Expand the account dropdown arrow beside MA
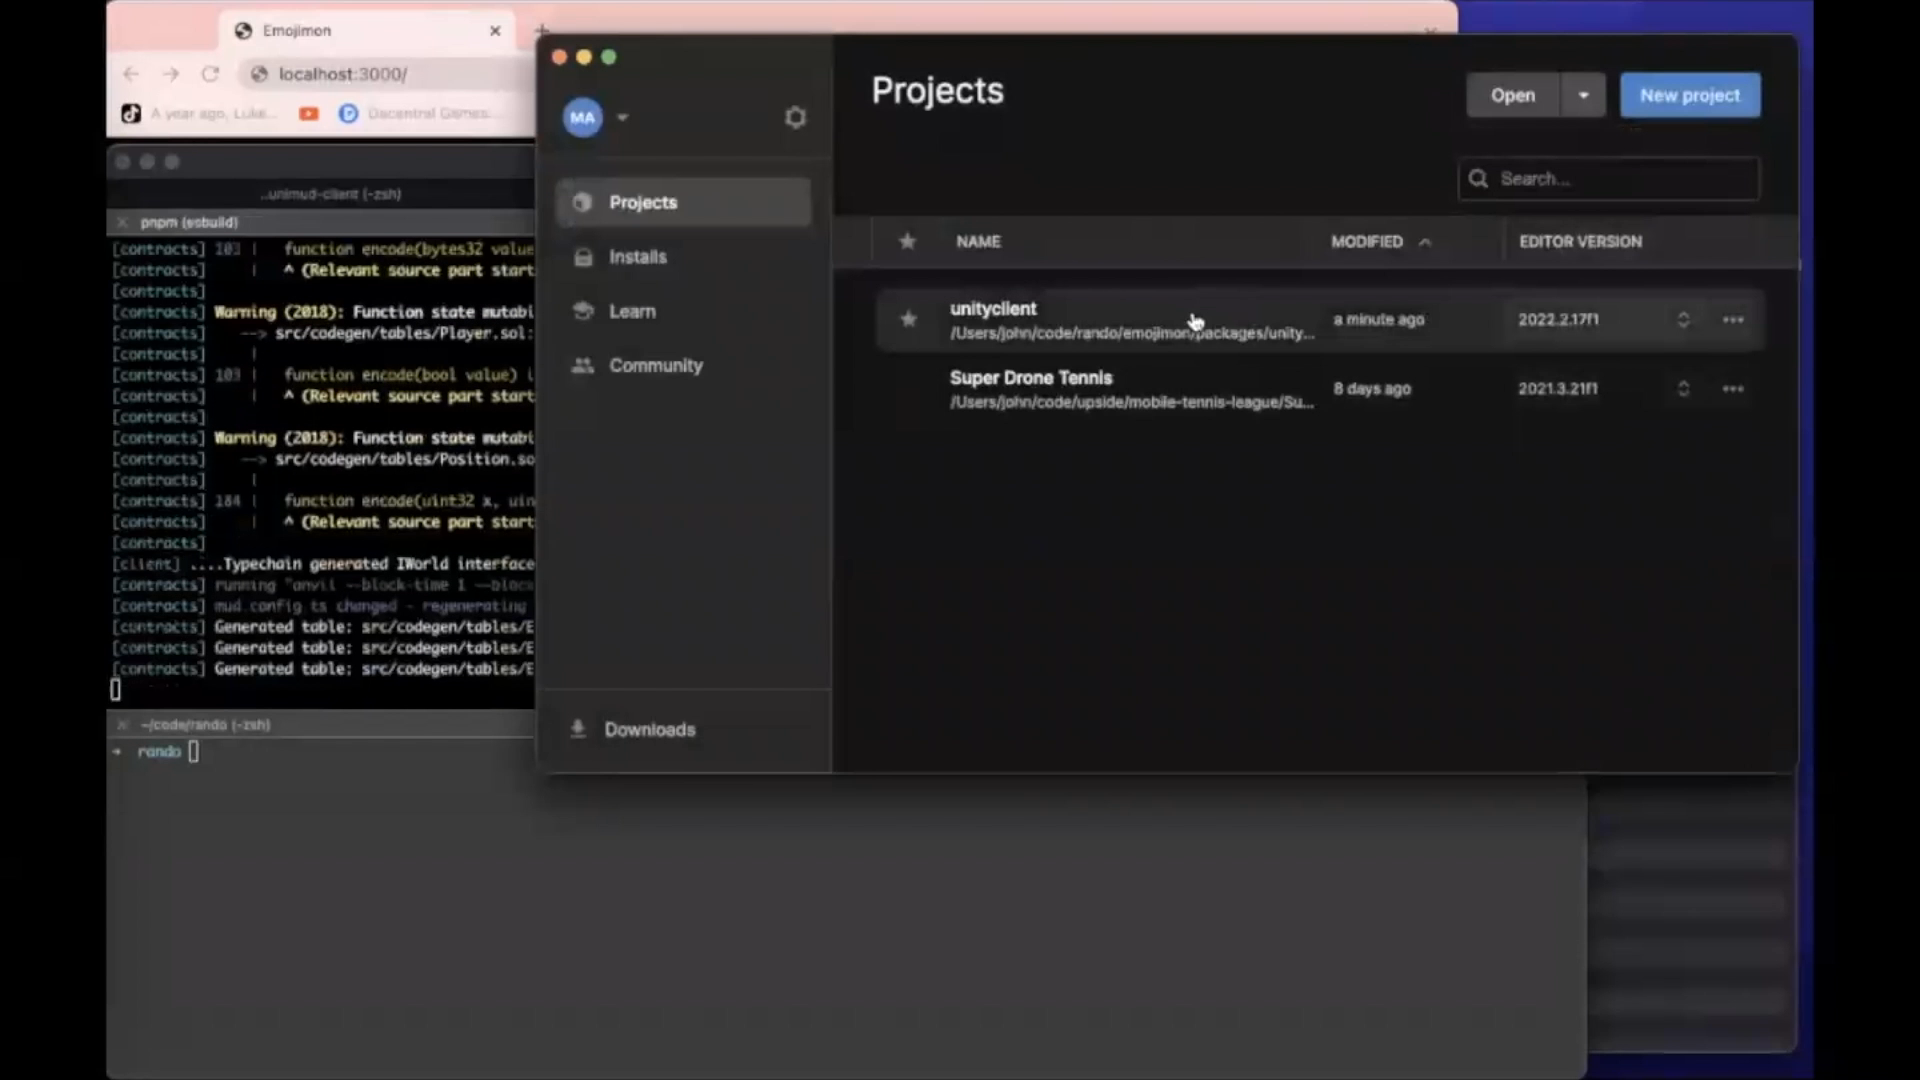 [x=622, y=118]
